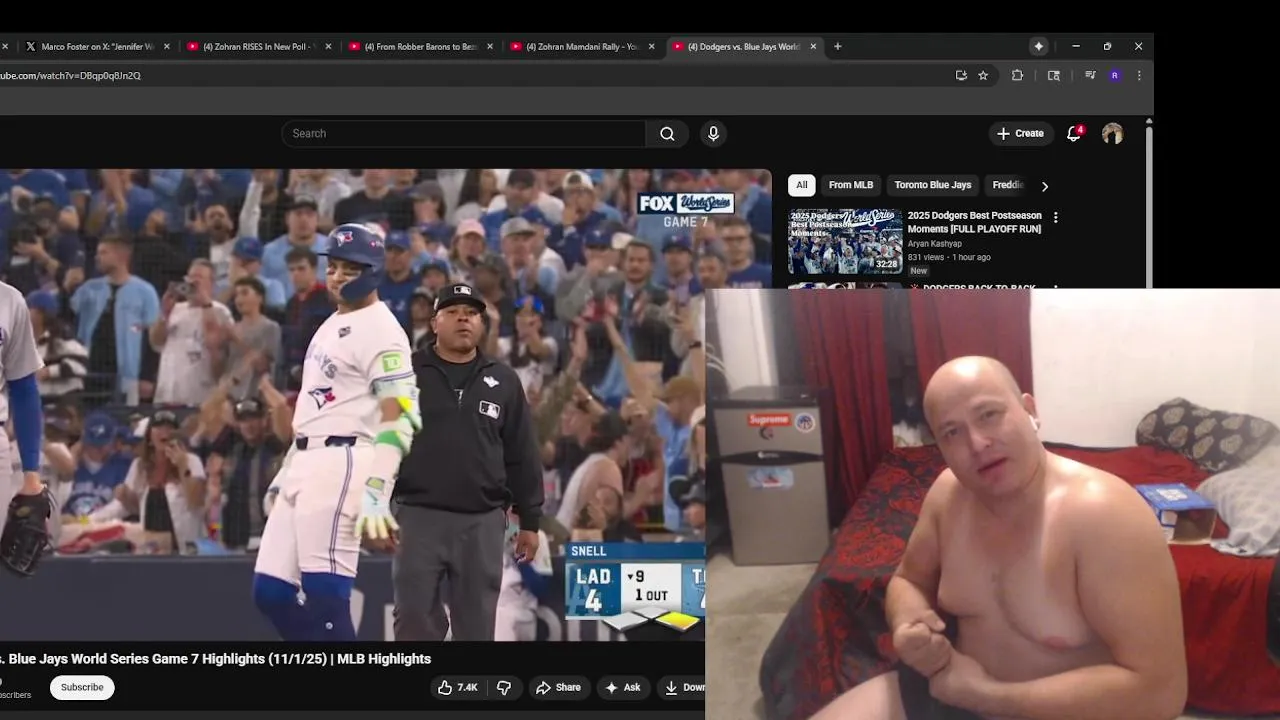The height and width of the screenshot is (720, 1280).
Task: Open 2025 Dodgers Best Postseason Moments thumbnail
Action: (845, 241)
